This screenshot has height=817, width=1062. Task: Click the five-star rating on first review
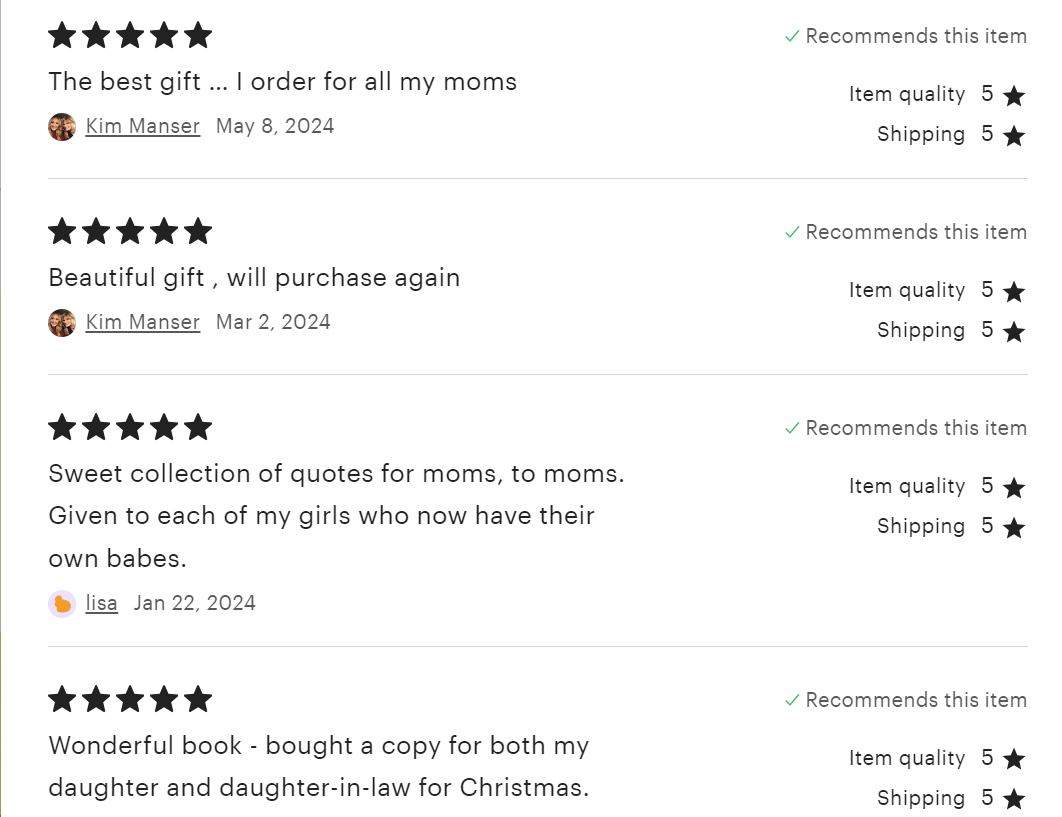click(x=130, y=36)
